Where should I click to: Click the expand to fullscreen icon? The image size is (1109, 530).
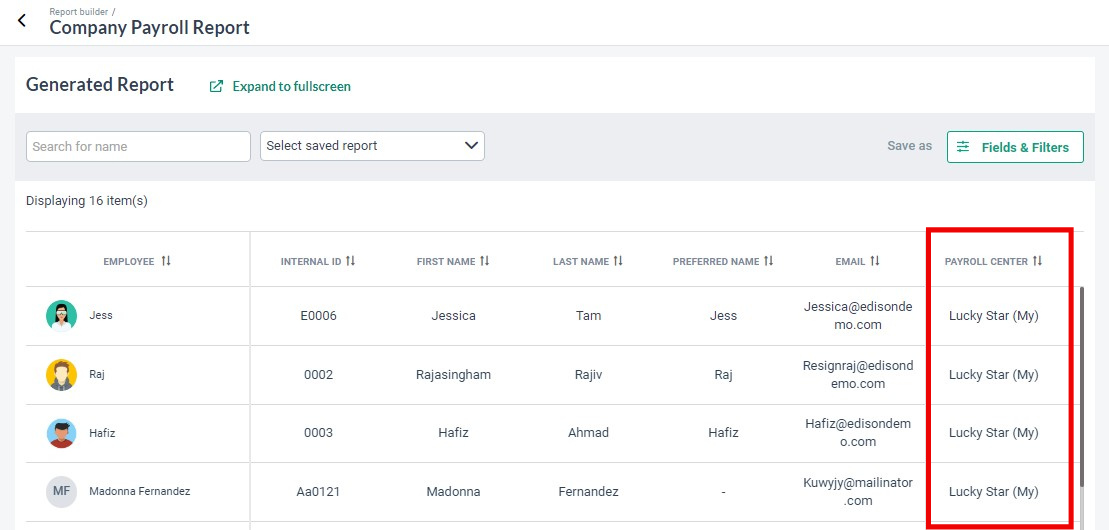tap(216, 86)
